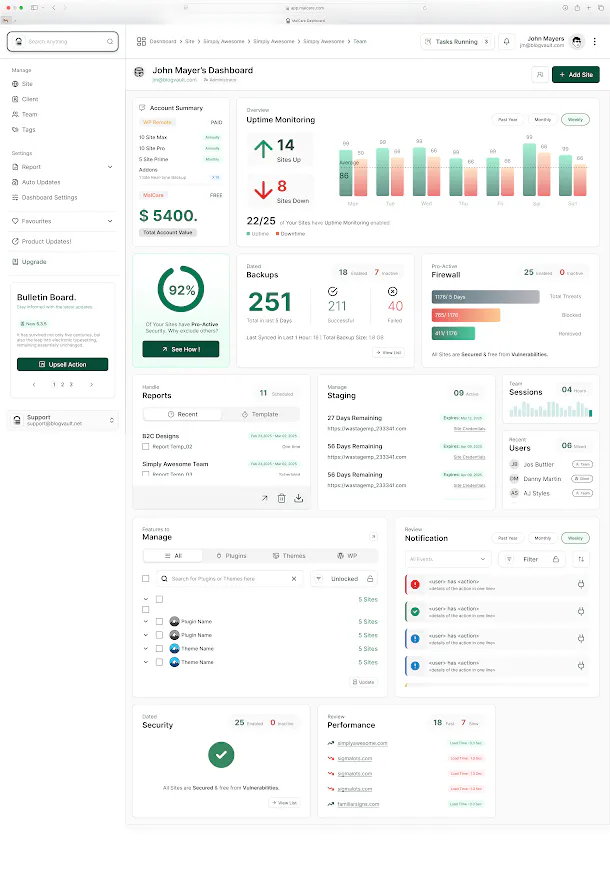Image resolution: width=610 pixels, height=876 pixels.
Task: Open Tasks Running indicator
Action: click(457, 41)
